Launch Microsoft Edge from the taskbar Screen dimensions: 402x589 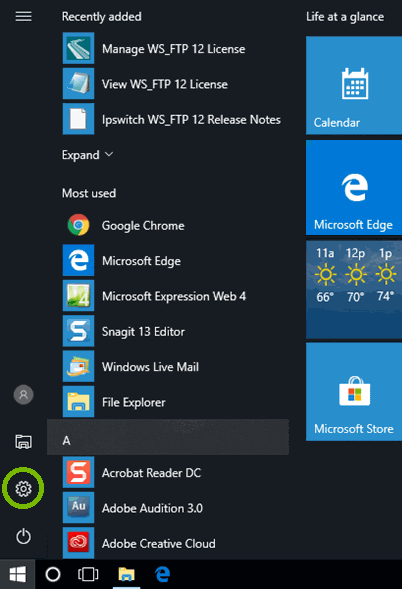coord(162,574)
